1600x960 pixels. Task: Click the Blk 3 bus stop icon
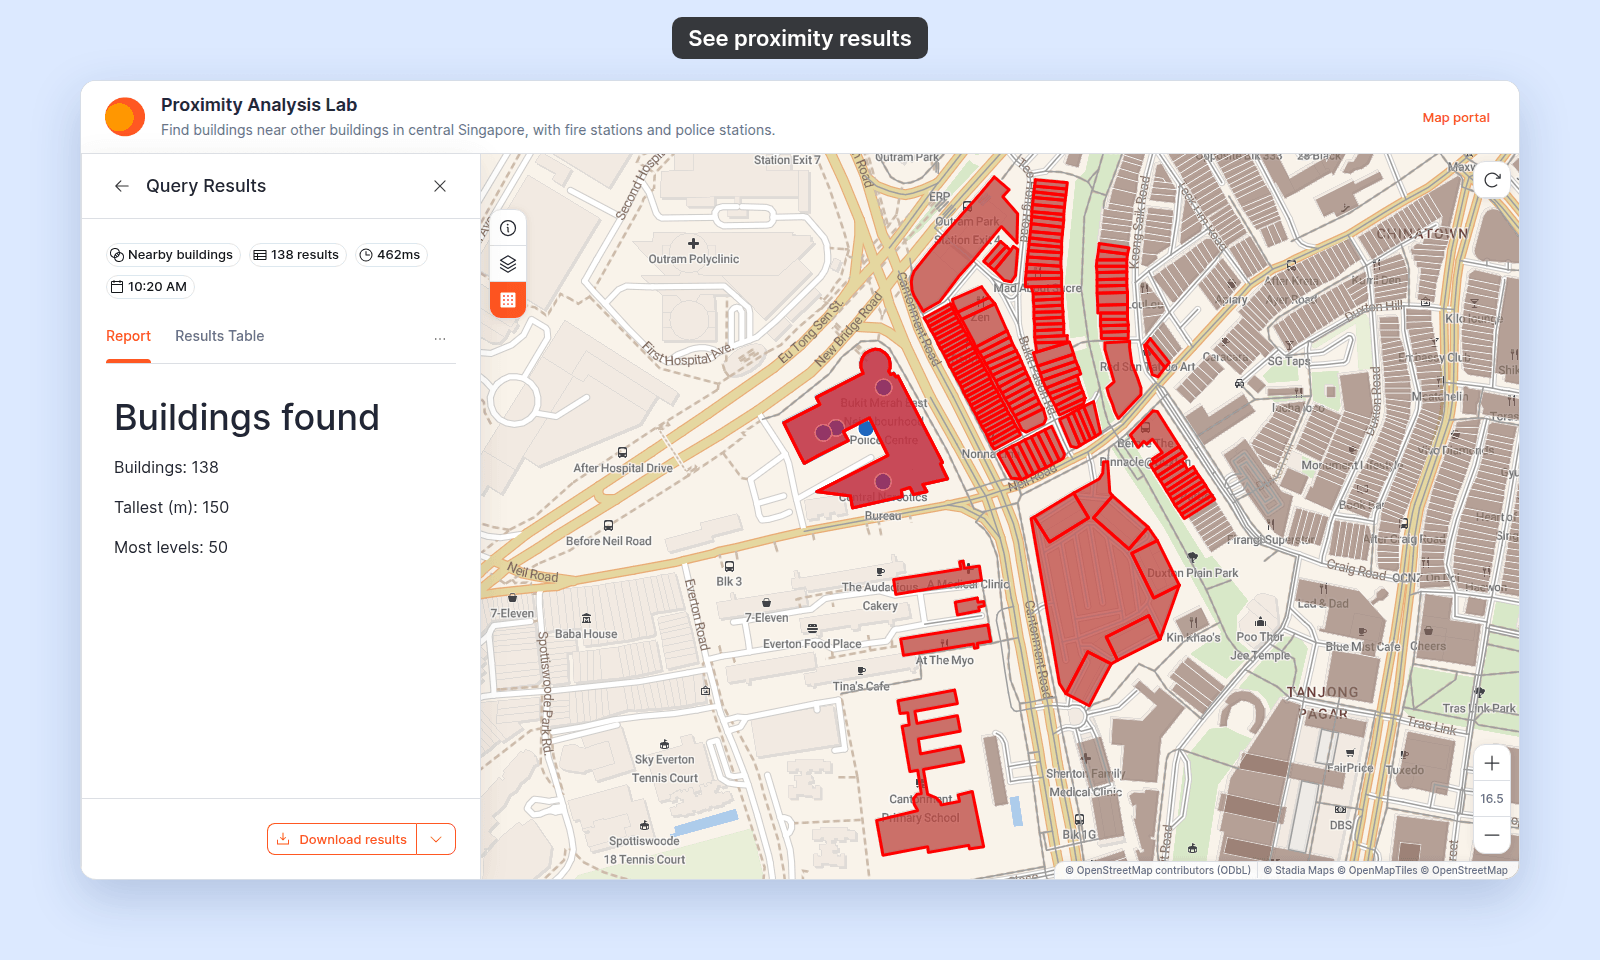click(729, 567)
